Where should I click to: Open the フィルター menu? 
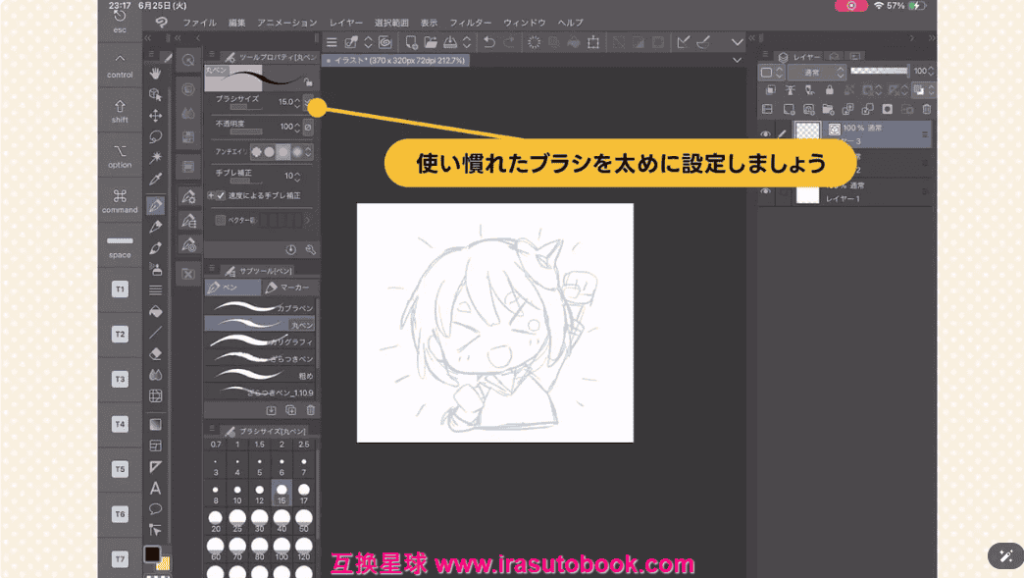(x=470, y=22)
